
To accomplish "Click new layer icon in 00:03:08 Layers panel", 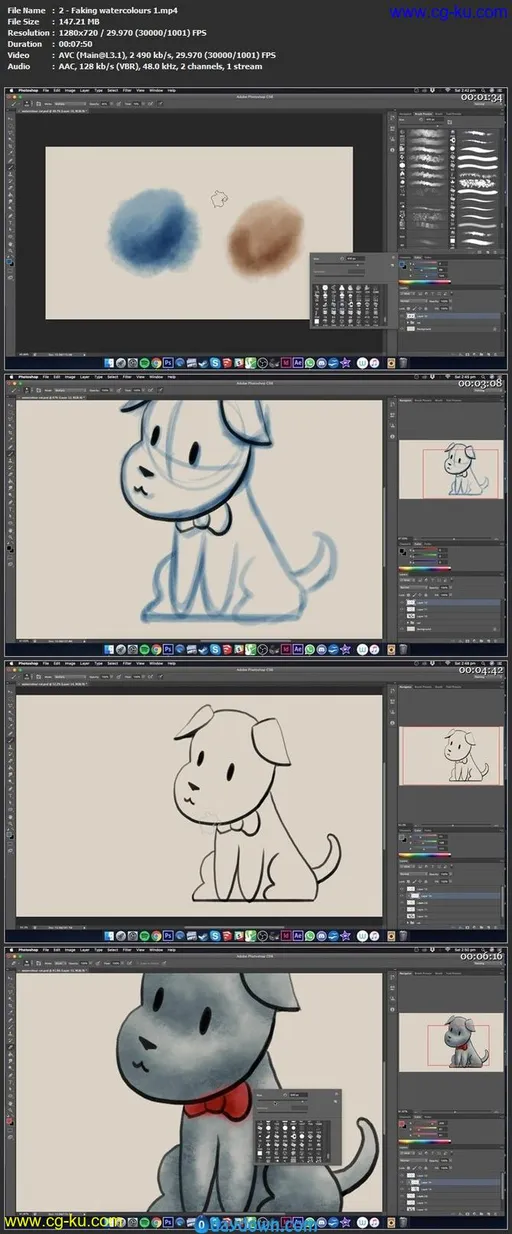I will pos(488,641).
